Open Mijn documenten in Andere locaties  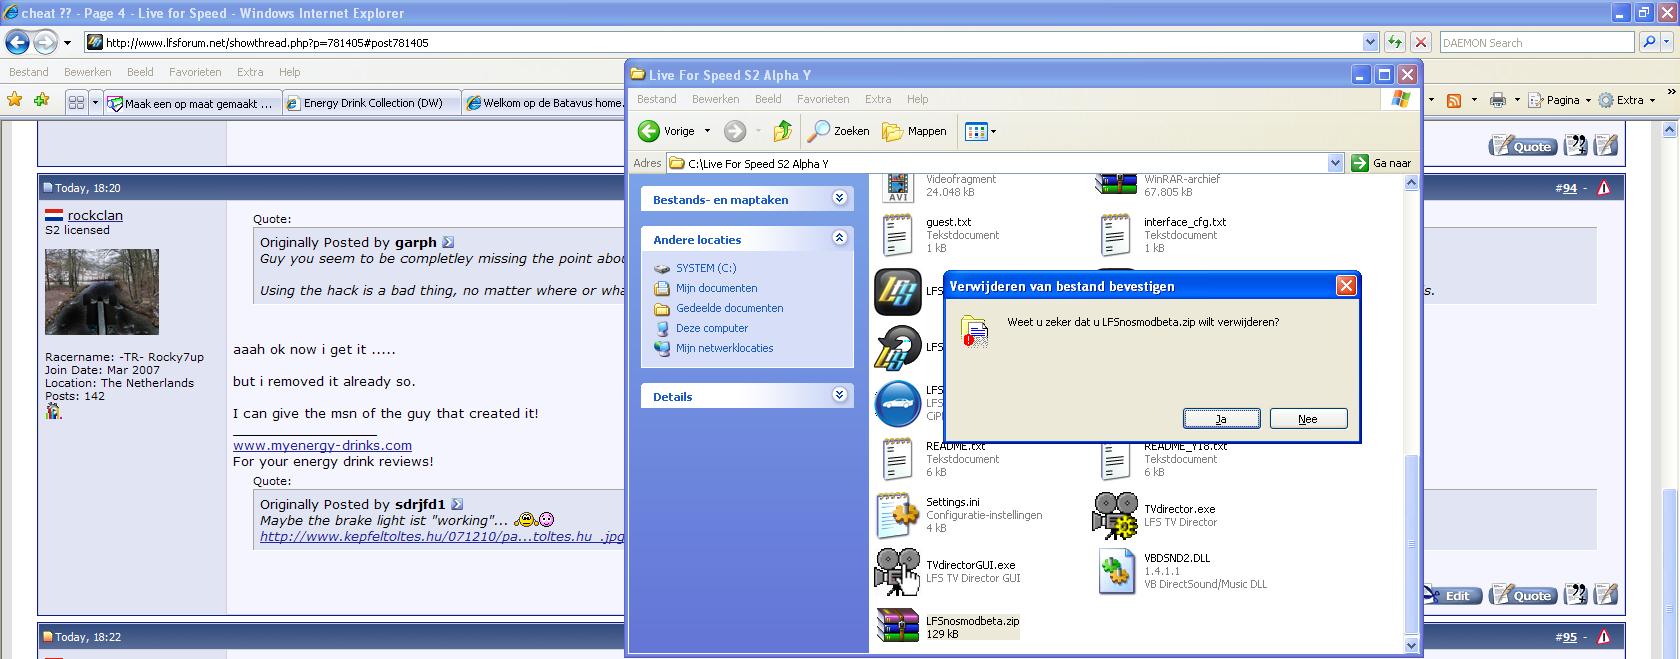coord(716,288)
